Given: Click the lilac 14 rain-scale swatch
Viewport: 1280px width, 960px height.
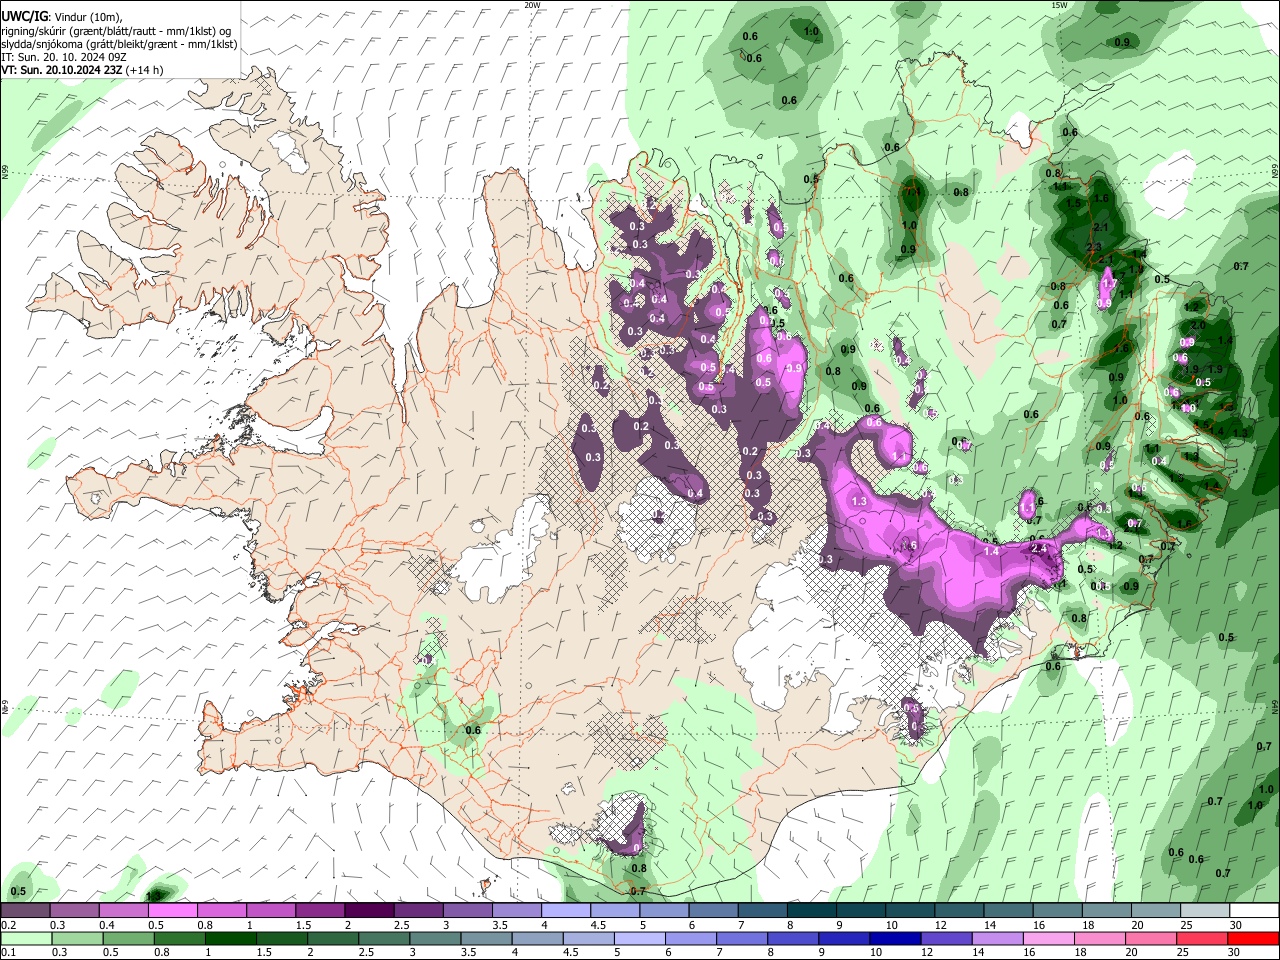Looking at the screenshot, I should [x=997, y=939].
